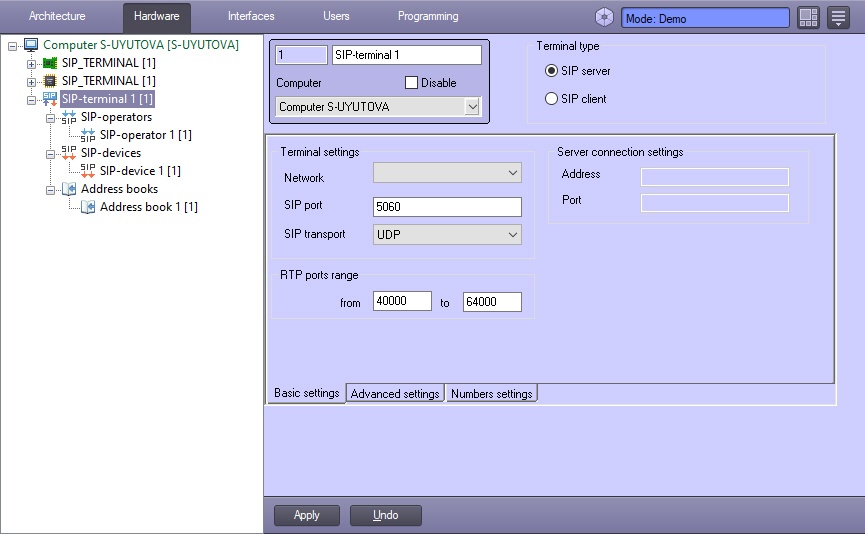Click the Computer S-UYUTOVA monitor icon
This screenshot has height=534, width=865.
tap(31, 45)
